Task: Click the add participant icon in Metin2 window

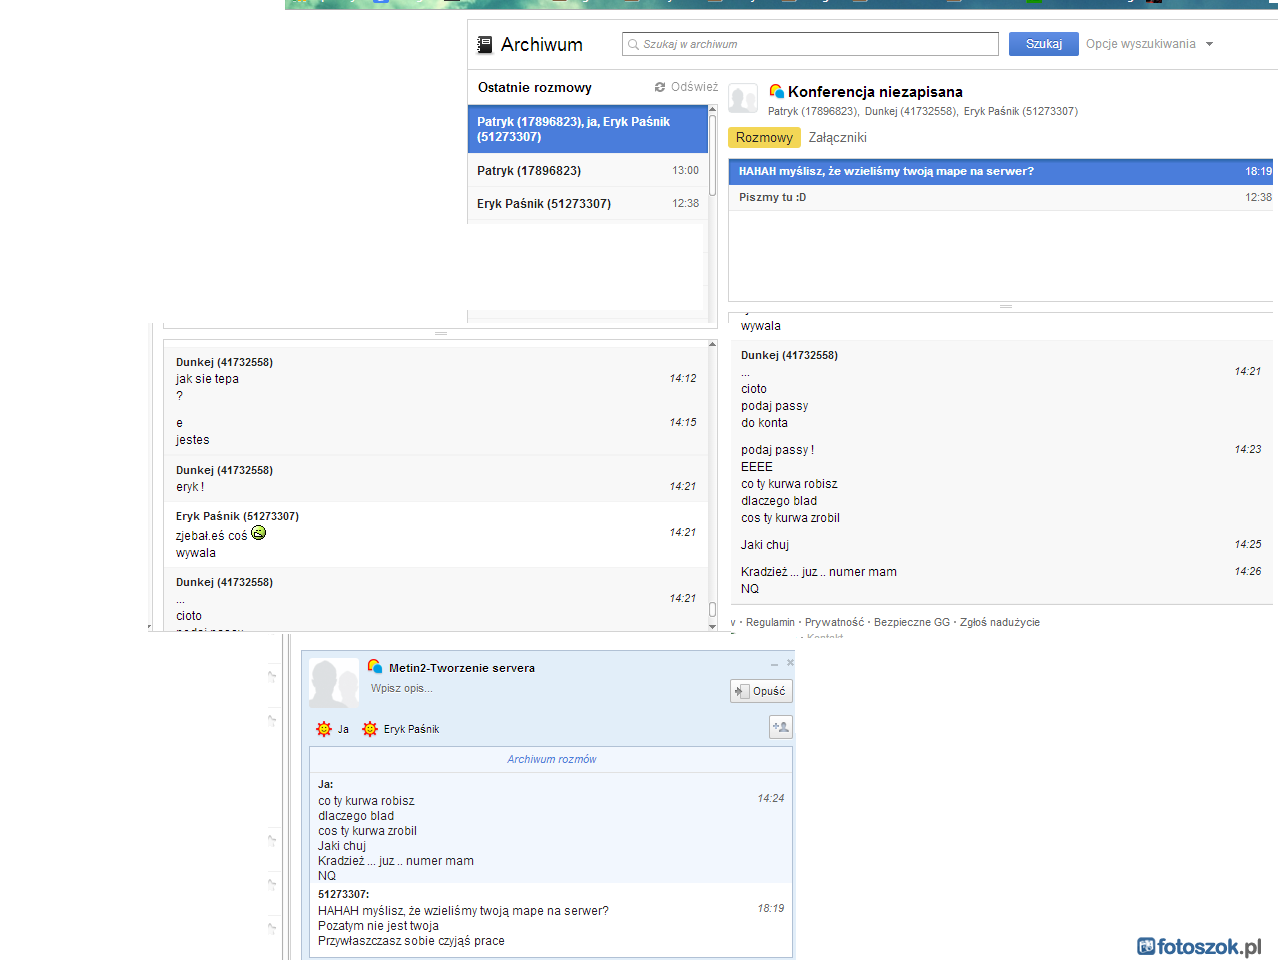Action: point(781,727)
